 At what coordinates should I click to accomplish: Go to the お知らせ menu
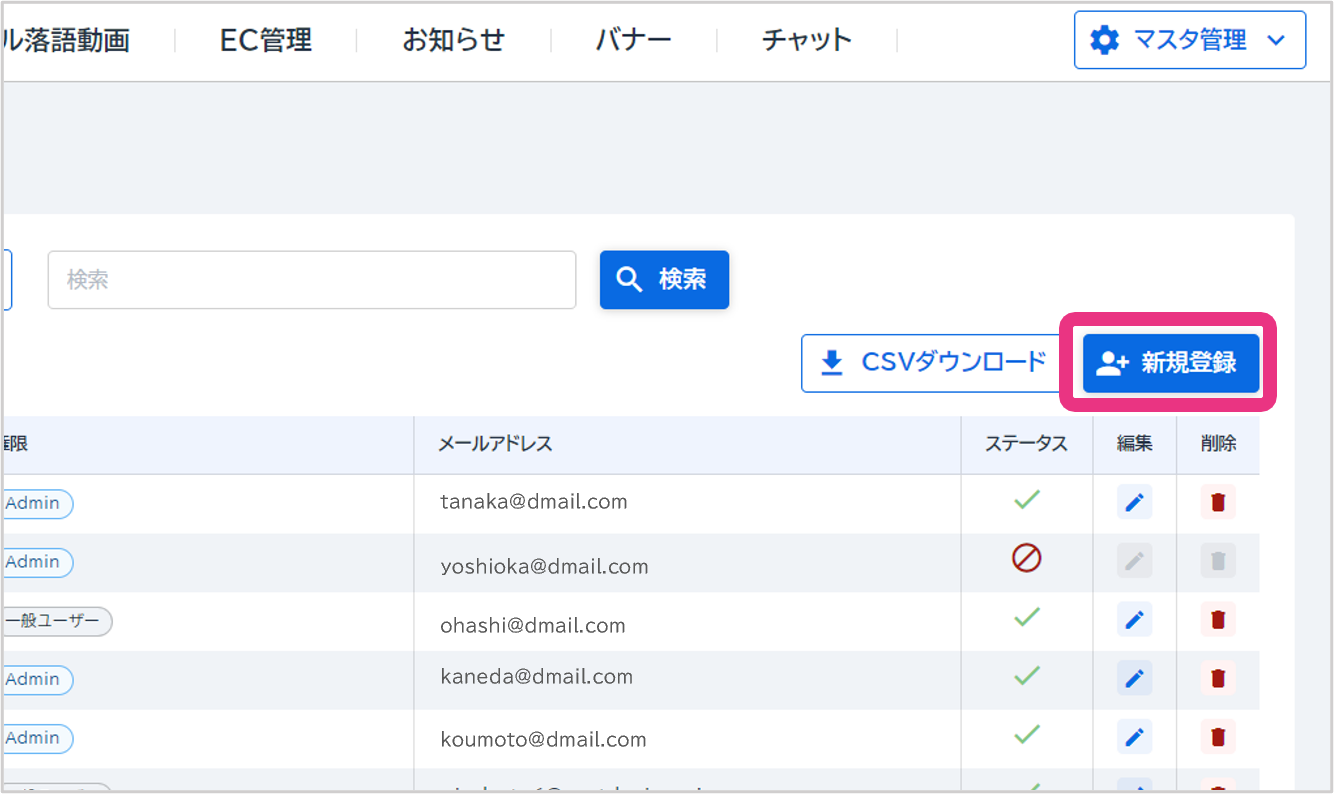click(x=453, y=40)
